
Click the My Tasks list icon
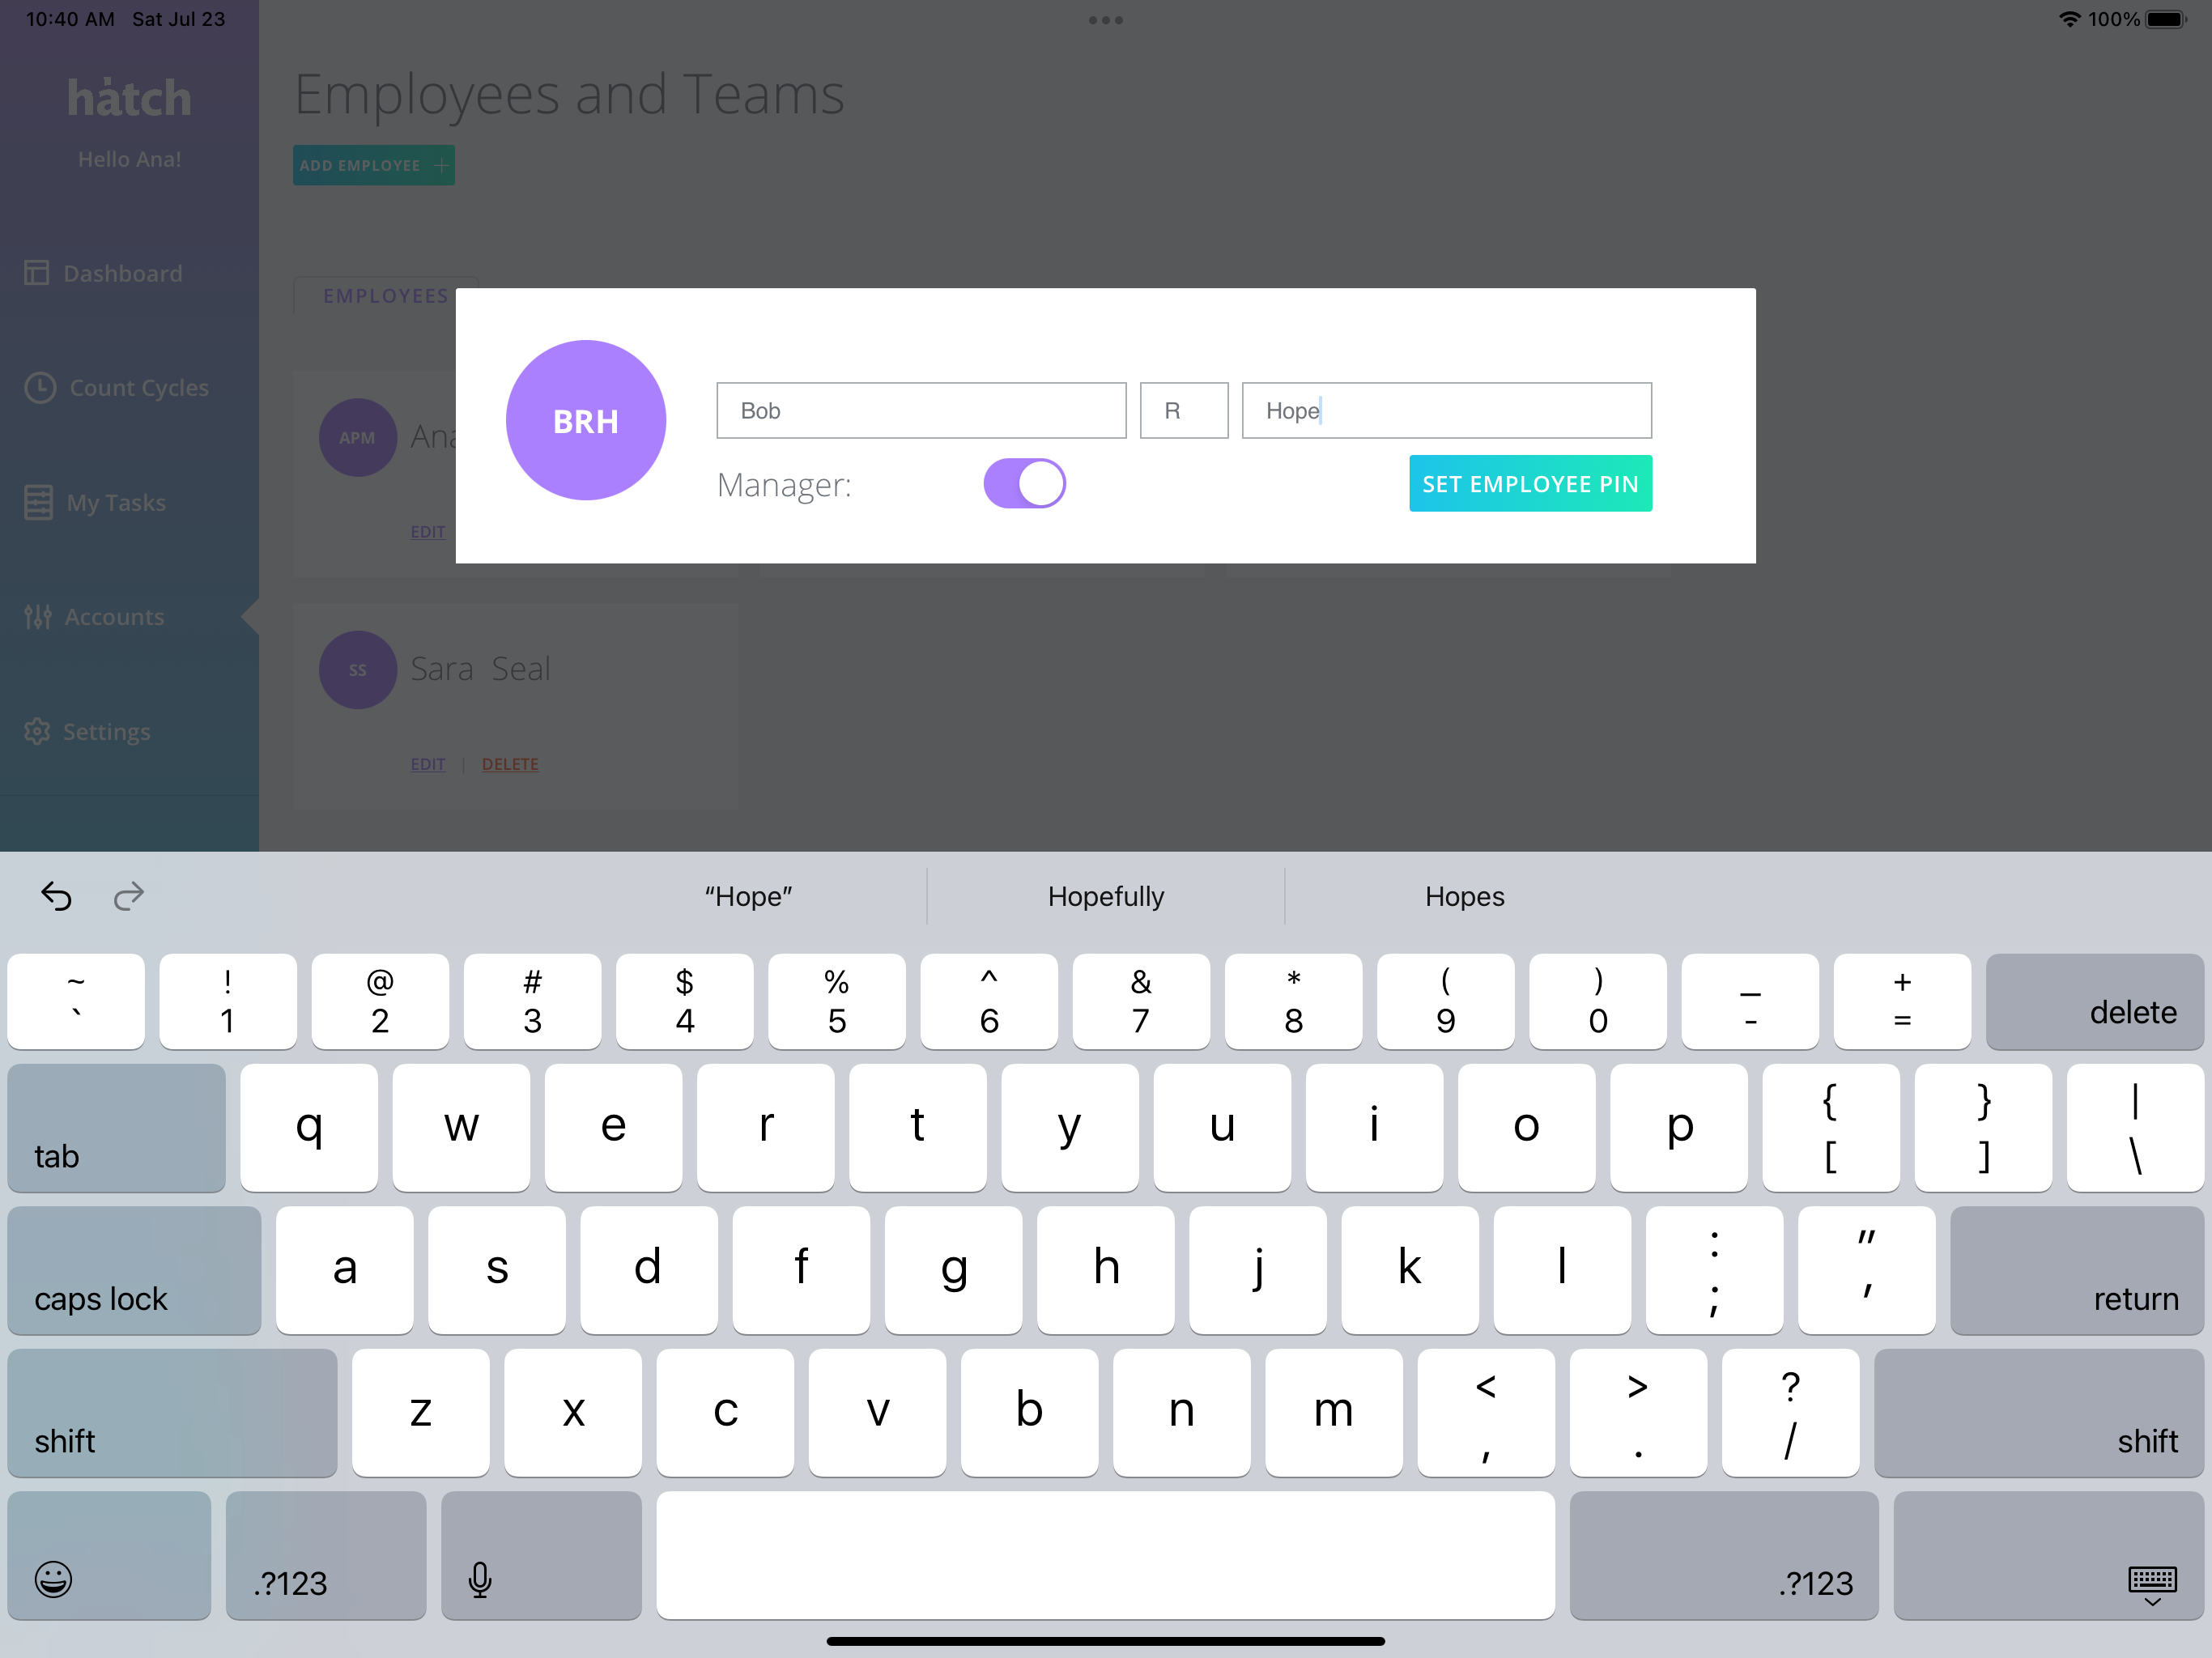point(38,502)
